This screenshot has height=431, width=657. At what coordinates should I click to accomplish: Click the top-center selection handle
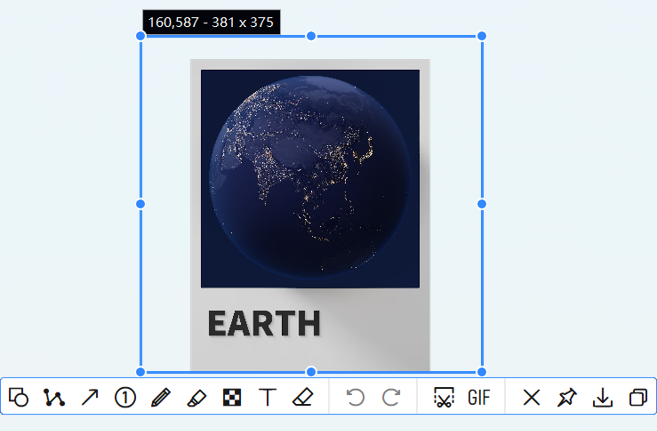pyautogui.click(x=311, y=36)
